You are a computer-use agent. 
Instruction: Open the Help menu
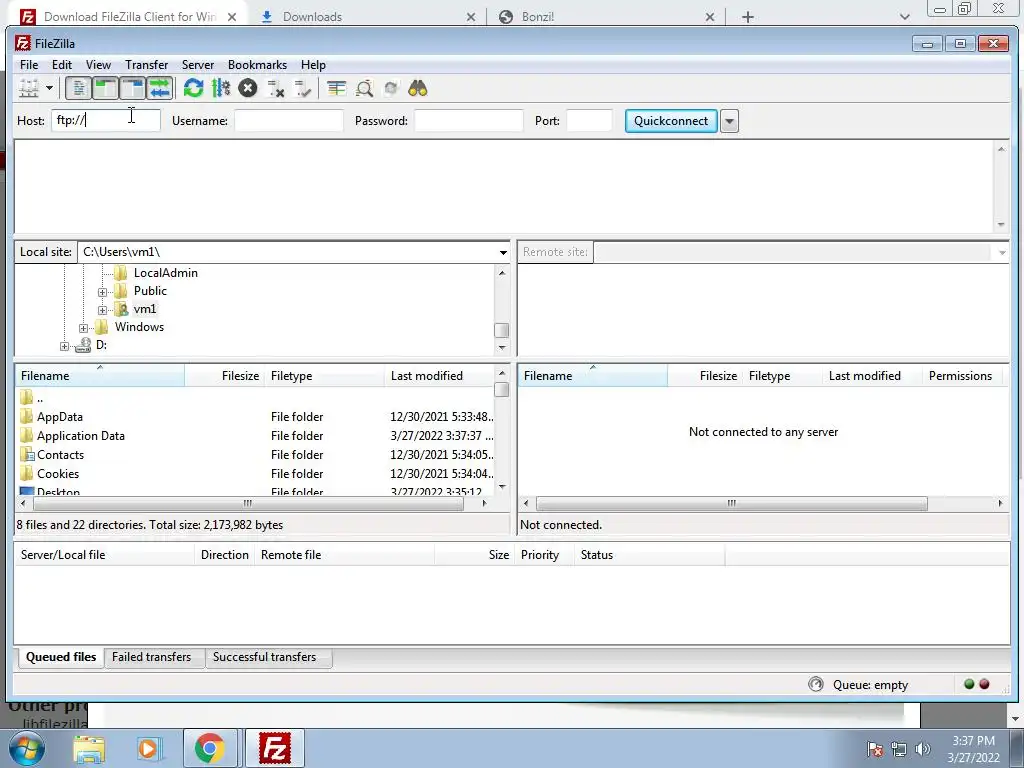(313, 65)
